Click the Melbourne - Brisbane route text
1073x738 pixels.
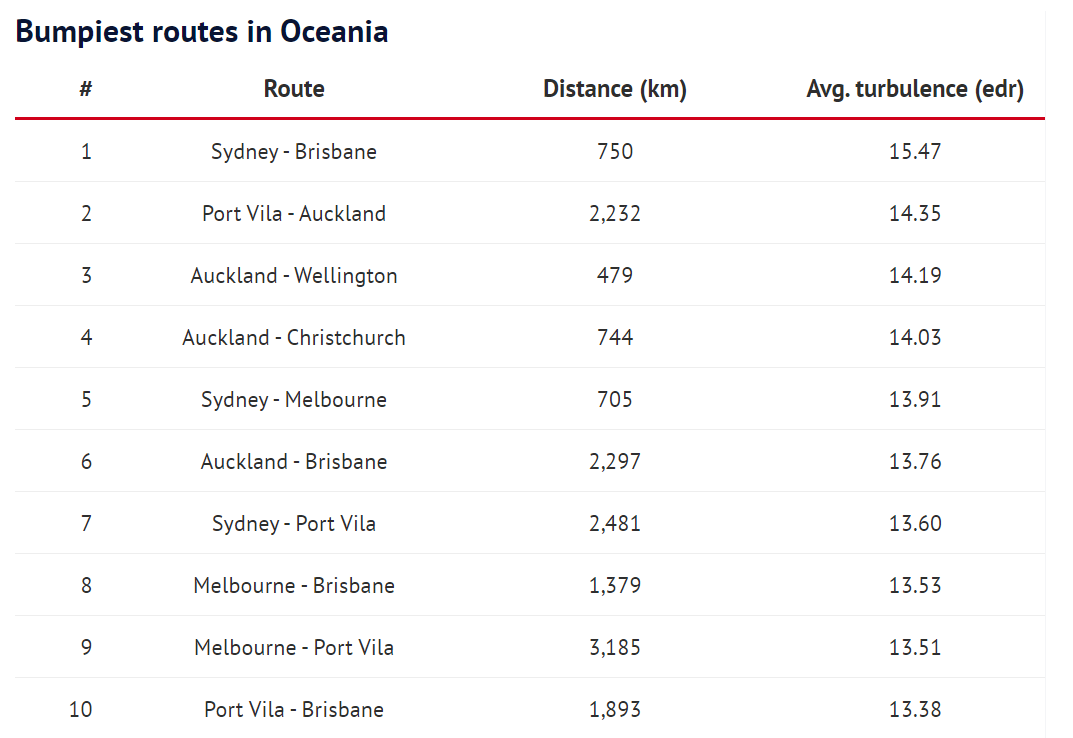[x=294, y=585]
